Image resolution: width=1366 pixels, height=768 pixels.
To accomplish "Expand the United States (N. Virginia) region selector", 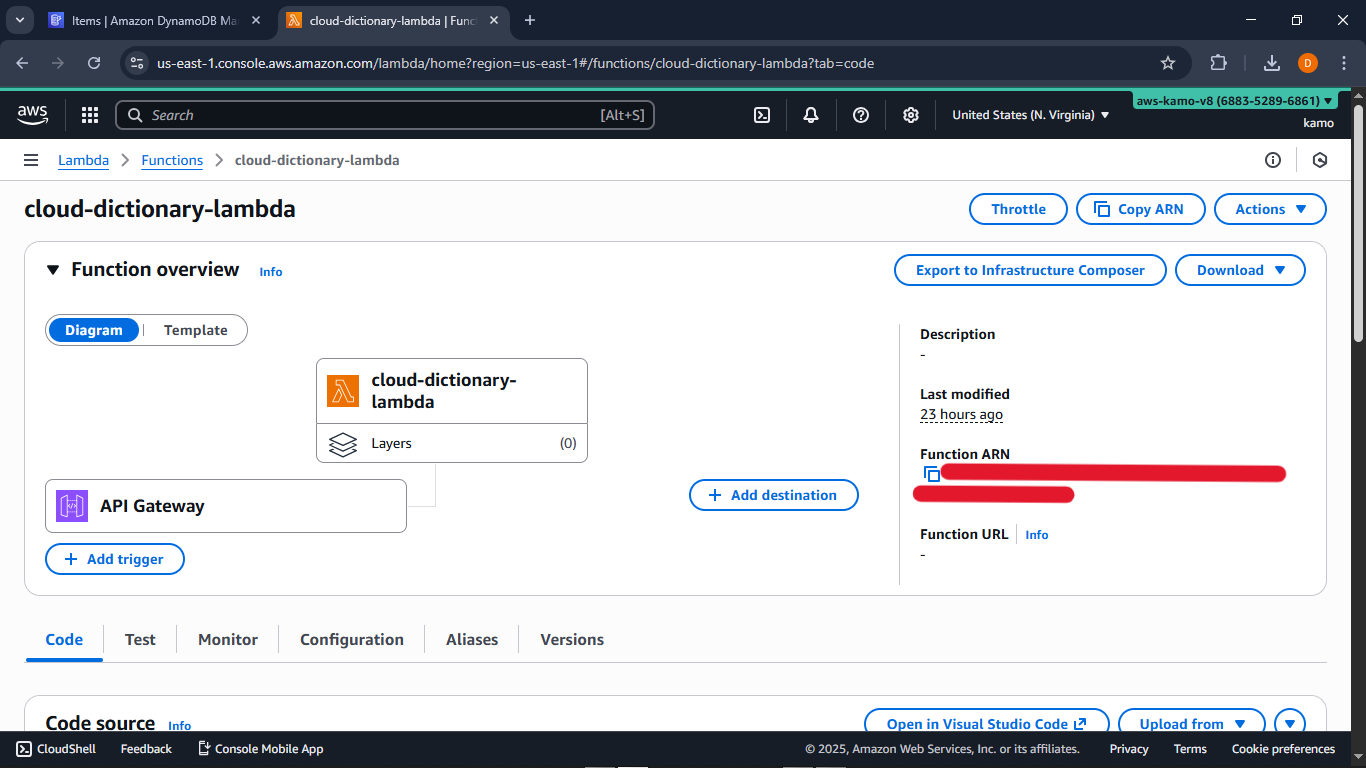I will [x=1030, y=115].
